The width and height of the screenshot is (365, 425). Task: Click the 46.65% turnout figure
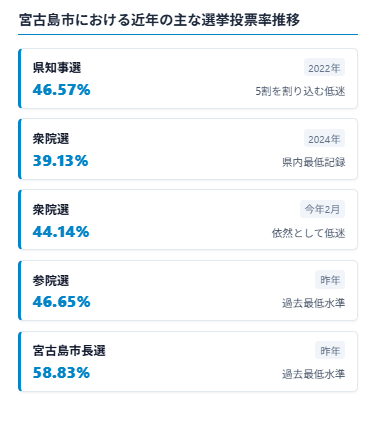pos(61,302)
